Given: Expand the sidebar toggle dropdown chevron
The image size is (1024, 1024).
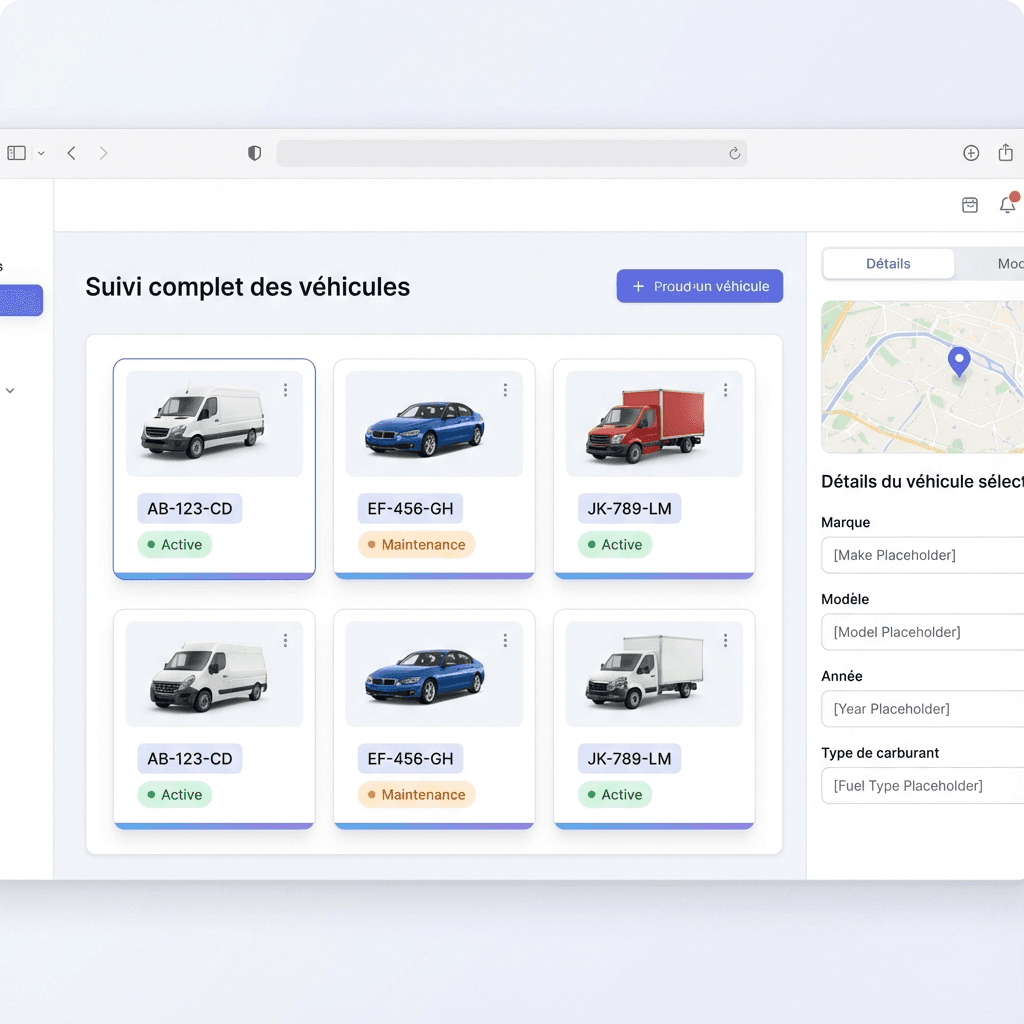Looking at the screenshot, I should (41, 153).
